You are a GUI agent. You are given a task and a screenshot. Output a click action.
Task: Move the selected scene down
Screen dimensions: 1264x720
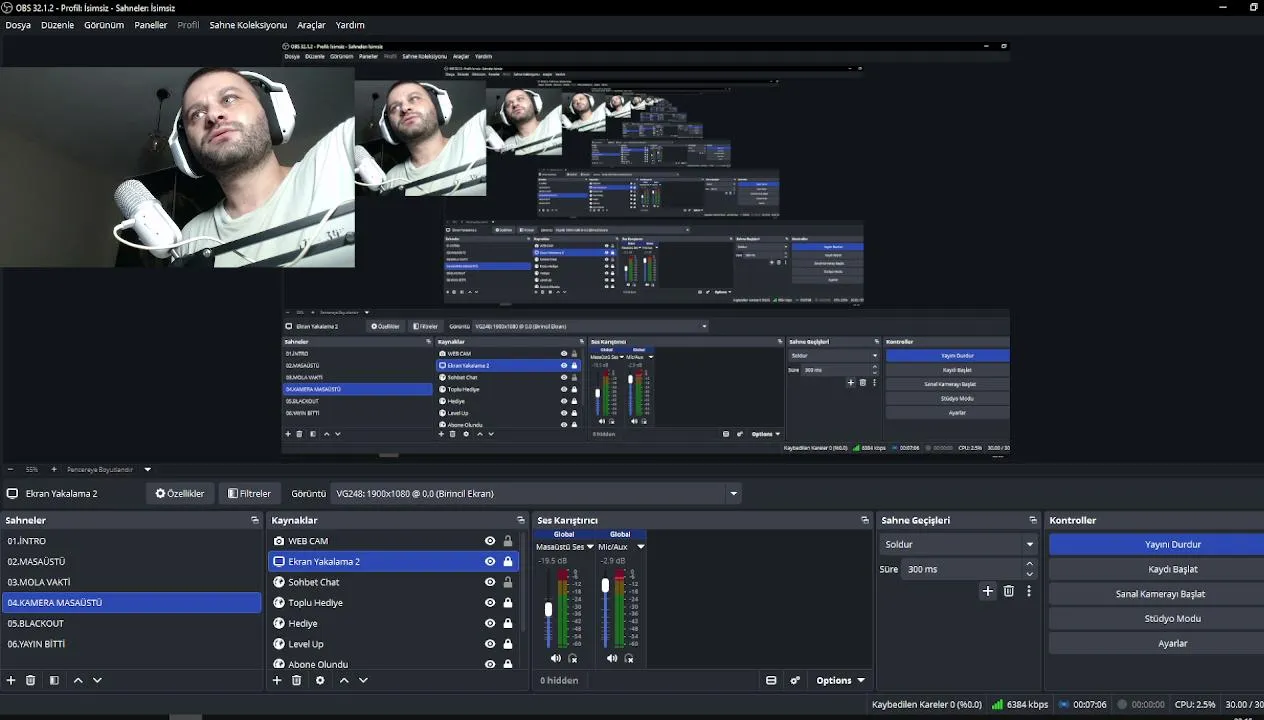tap(97, 680)
